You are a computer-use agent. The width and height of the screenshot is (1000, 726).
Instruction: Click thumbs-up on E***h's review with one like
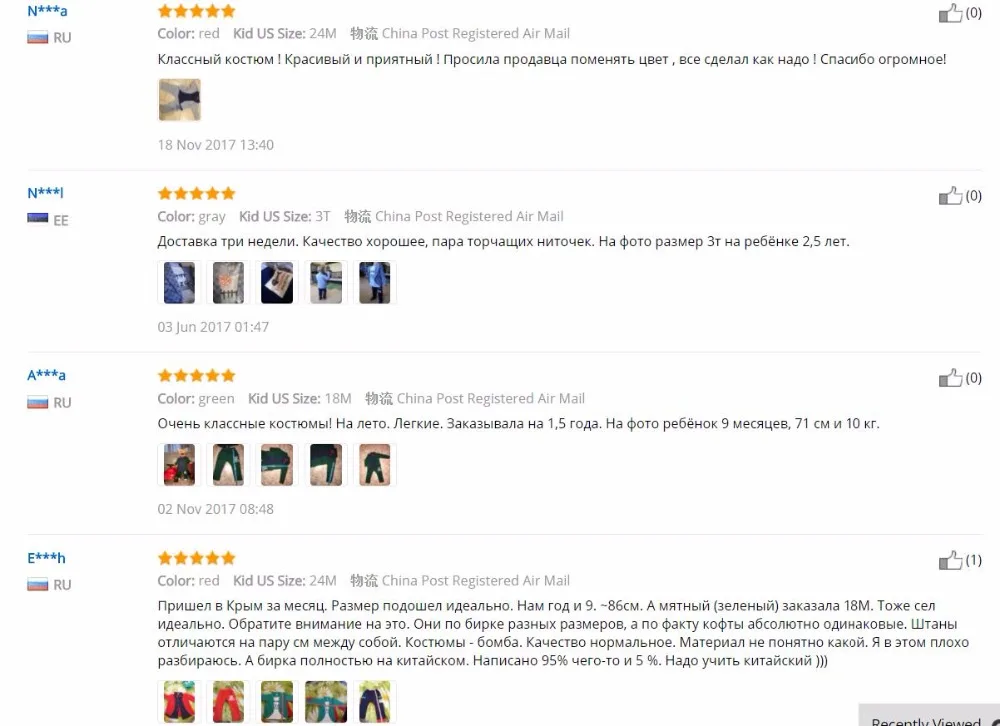(950, 560)
